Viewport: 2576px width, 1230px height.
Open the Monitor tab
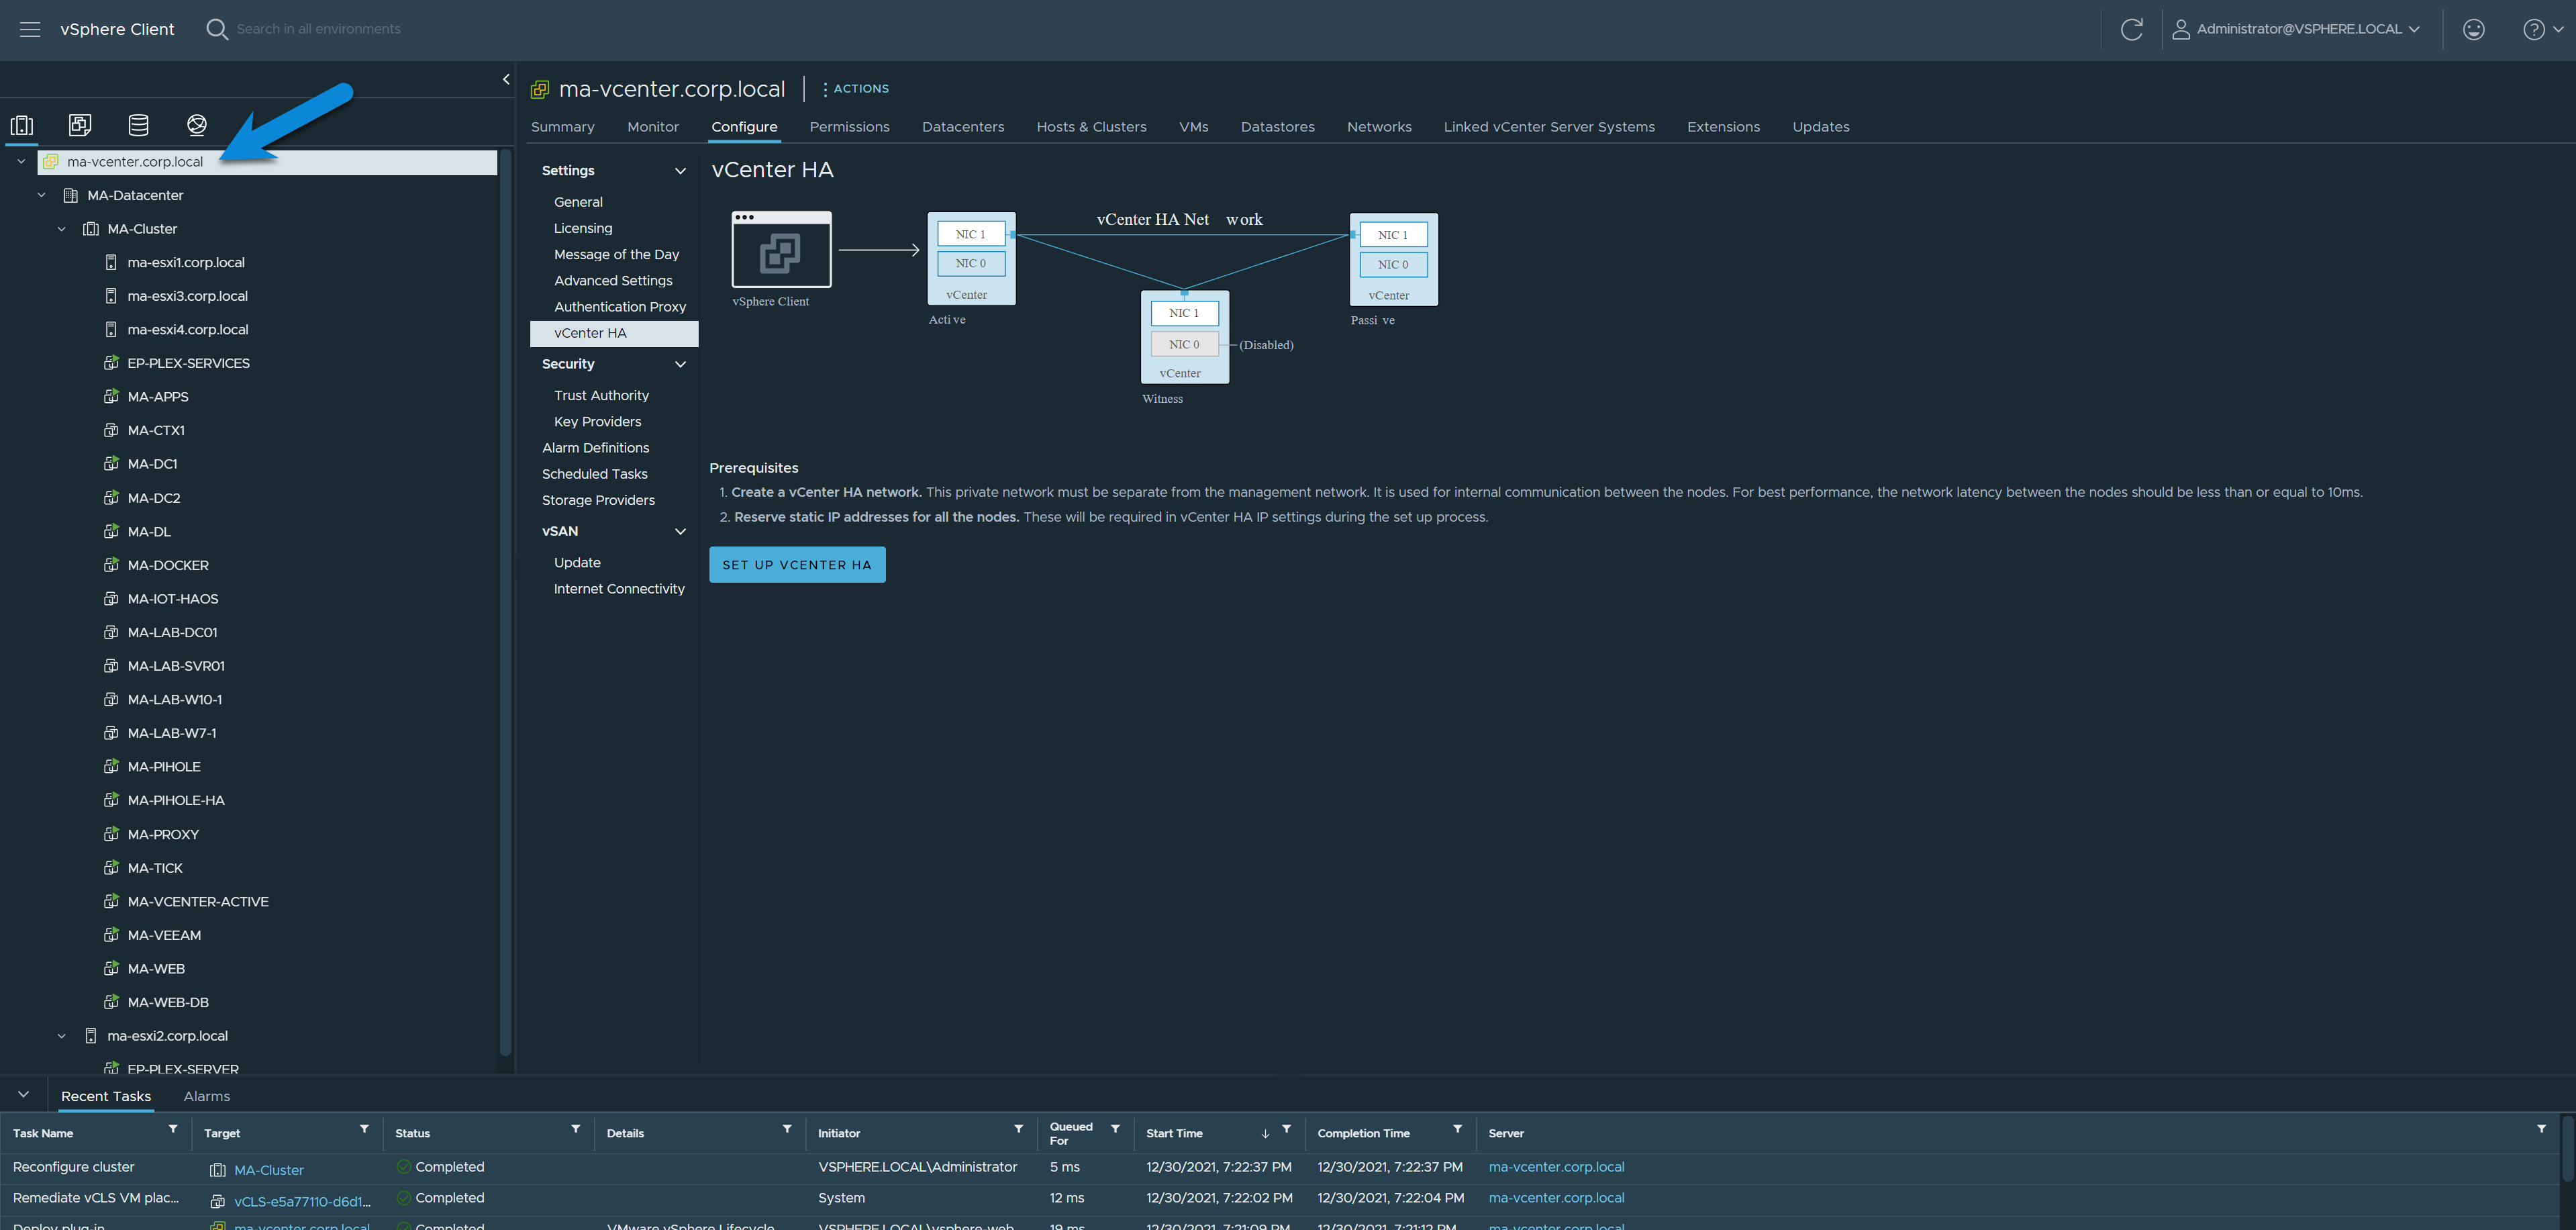click(x=653, y=127)
